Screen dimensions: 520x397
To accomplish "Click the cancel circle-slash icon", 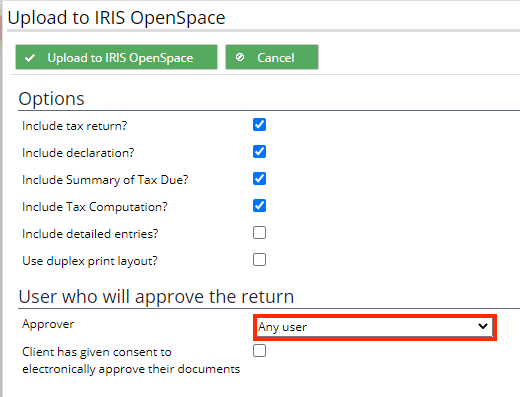I will tap(240, 57).
